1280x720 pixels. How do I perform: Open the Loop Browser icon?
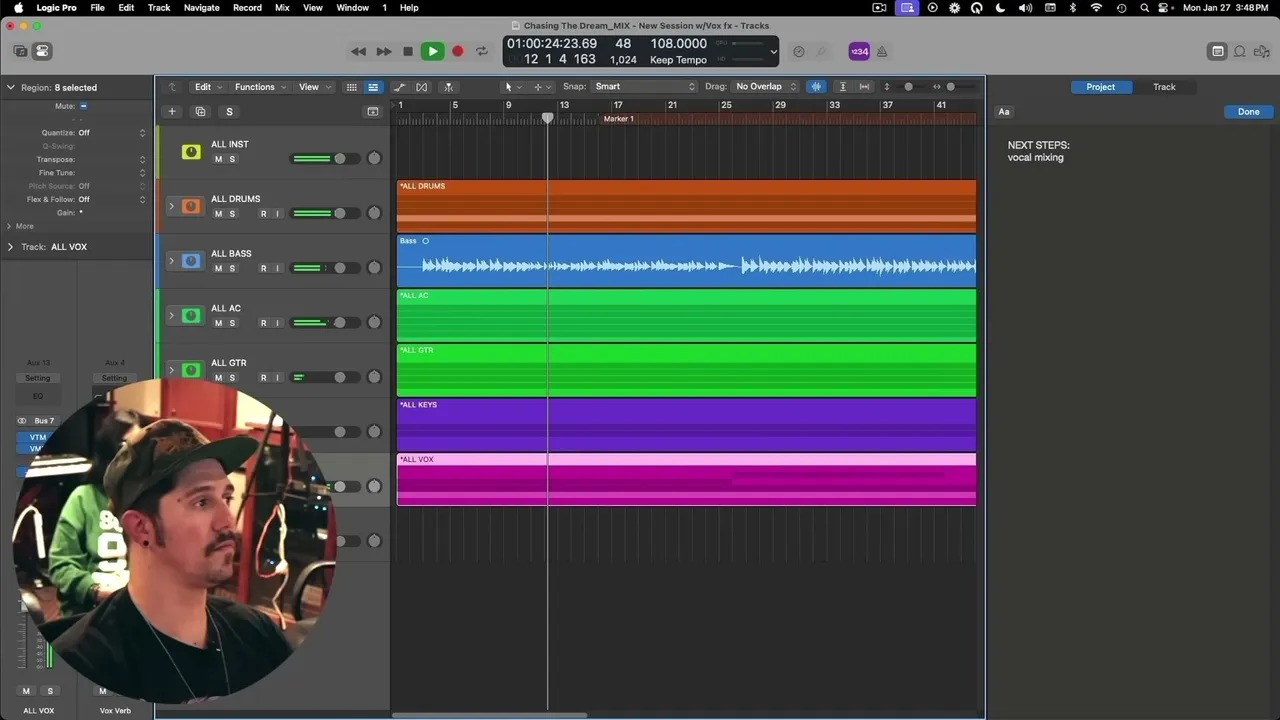coord(1240,51)
